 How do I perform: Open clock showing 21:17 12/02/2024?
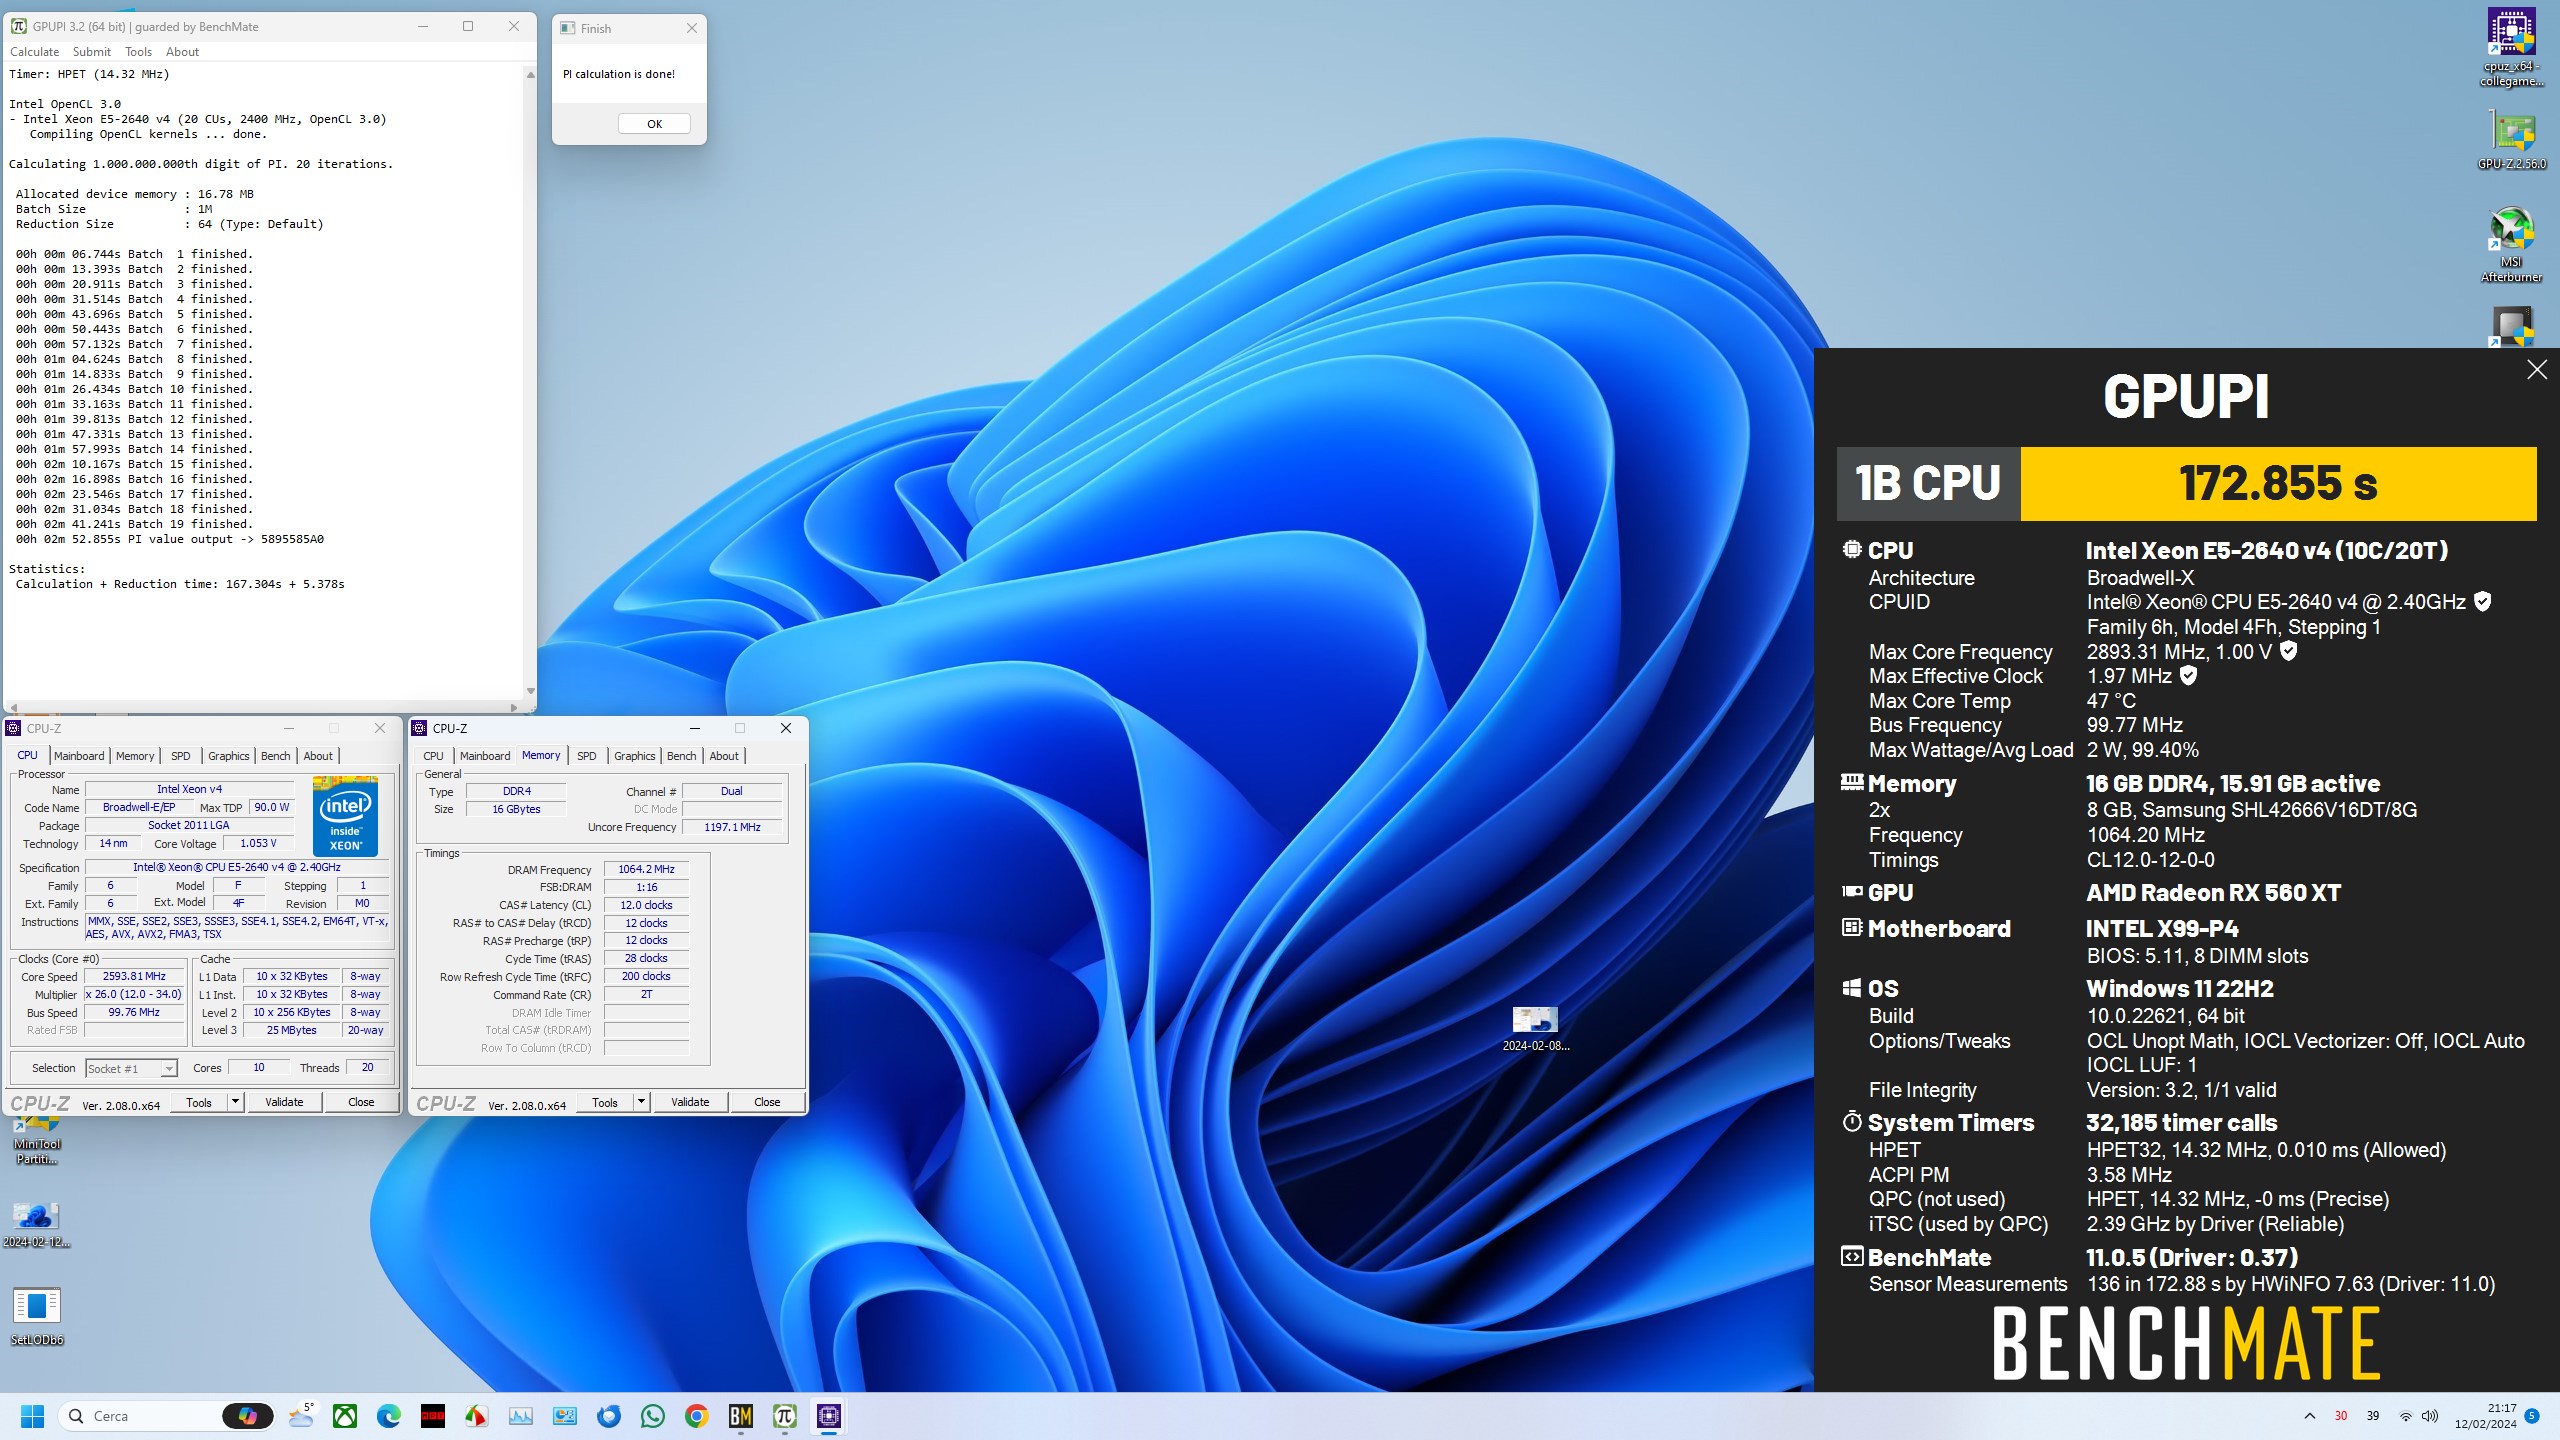click(2484, 1416)
